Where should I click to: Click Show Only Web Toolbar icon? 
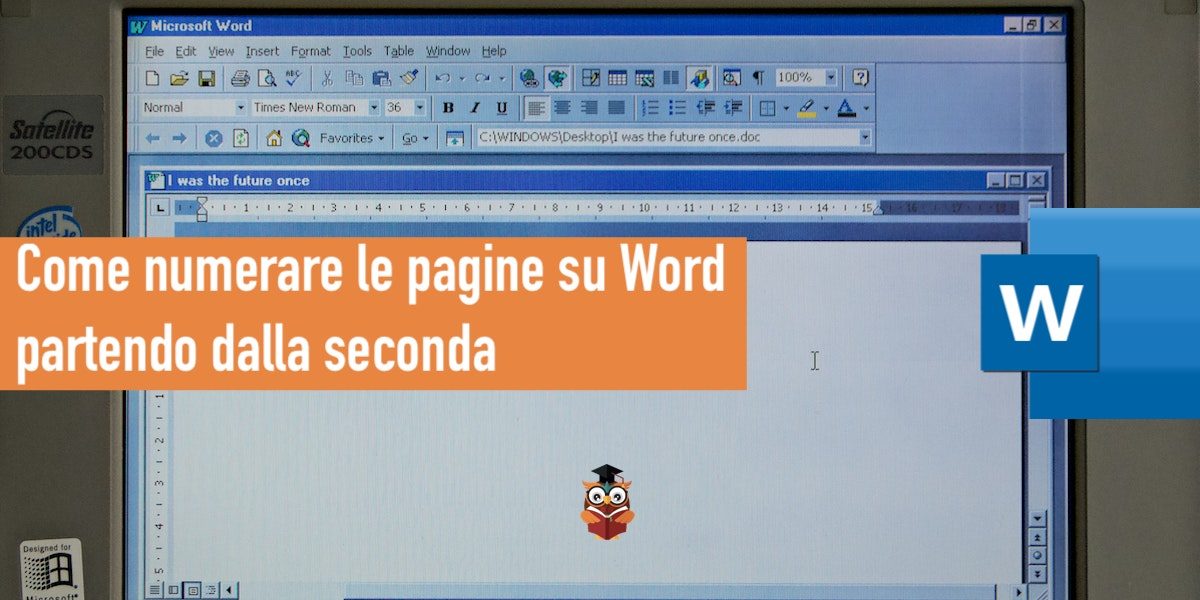(x=455, y=138)
